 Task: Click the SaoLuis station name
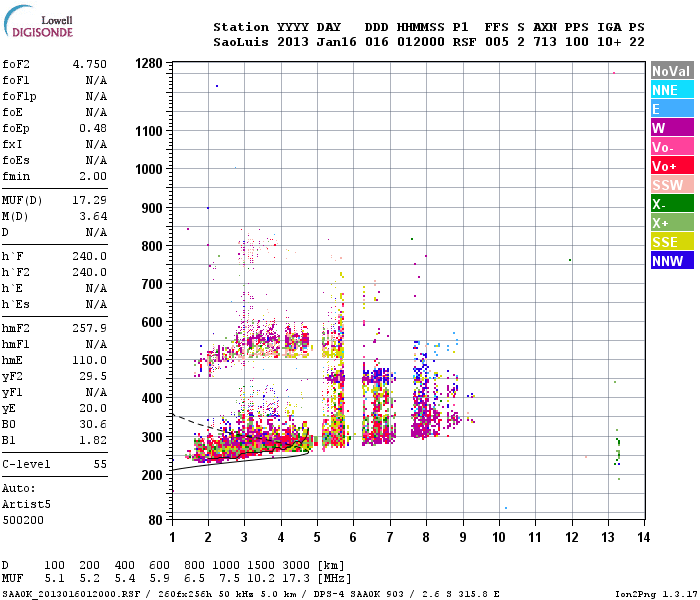click(x=242, y=42)
